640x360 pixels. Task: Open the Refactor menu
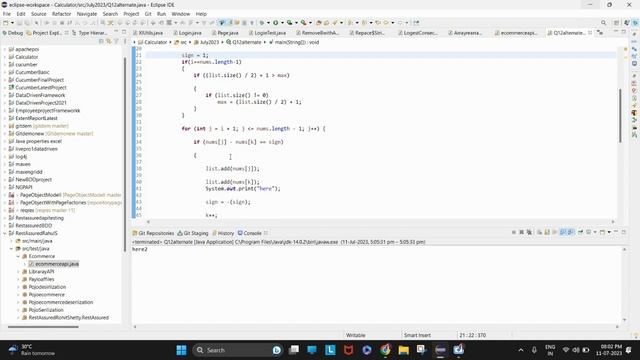61,14
